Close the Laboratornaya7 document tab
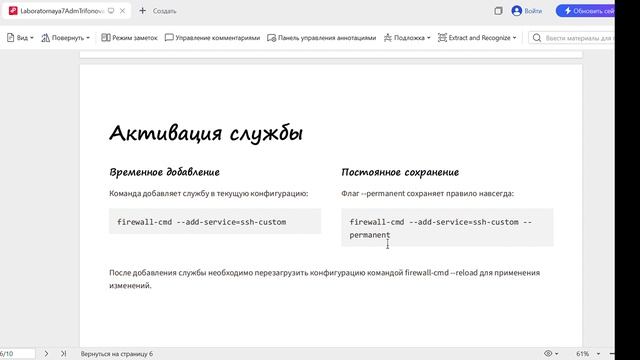The image size is (640, 360). pos(122,11)
